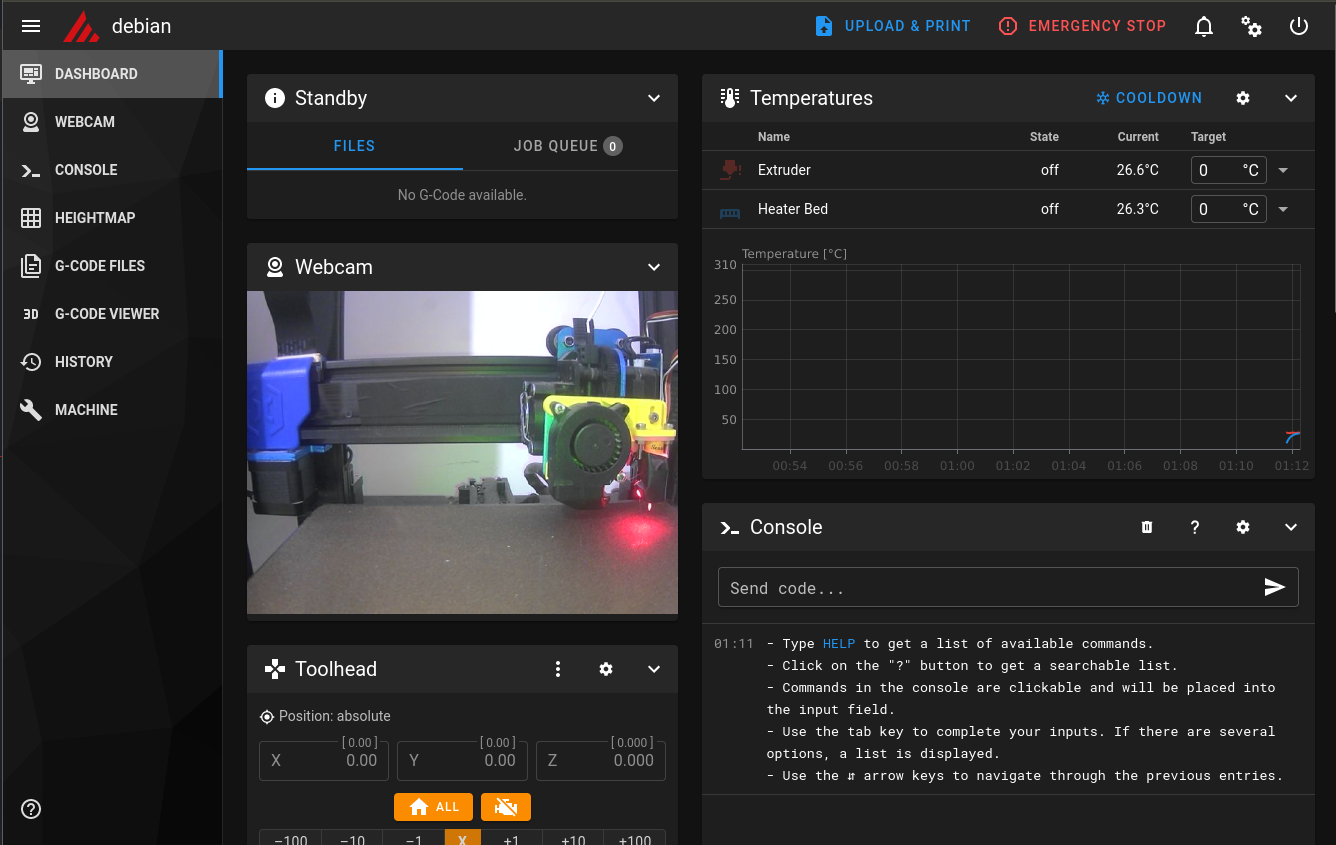Click the HELP command link in the console
The image size is (1336, 845).
pyautogui.click(x=839, y=643)
